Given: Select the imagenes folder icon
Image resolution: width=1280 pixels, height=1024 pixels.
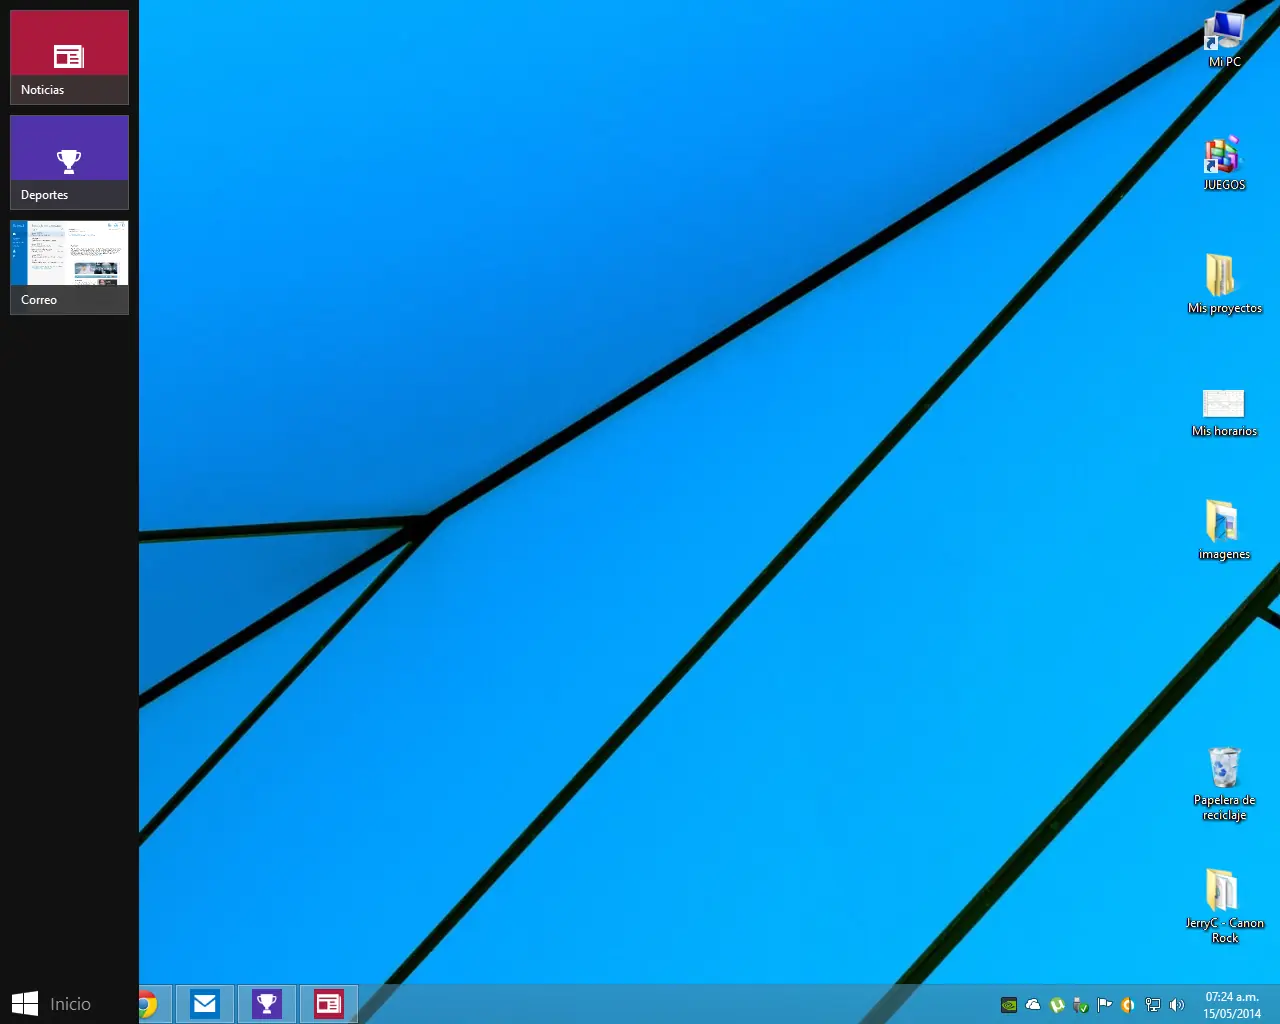Looking at the screenshot, I should tap(1224, 530).
